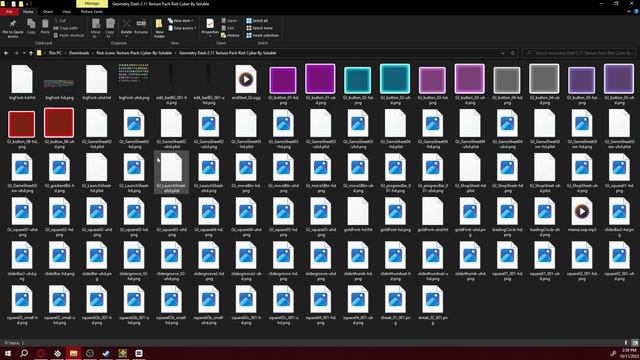The width and height of the screenshot is (640, 360).
Task: Open Steam from the taskbar
Action: pyautogui.click(x=106, y=353)
